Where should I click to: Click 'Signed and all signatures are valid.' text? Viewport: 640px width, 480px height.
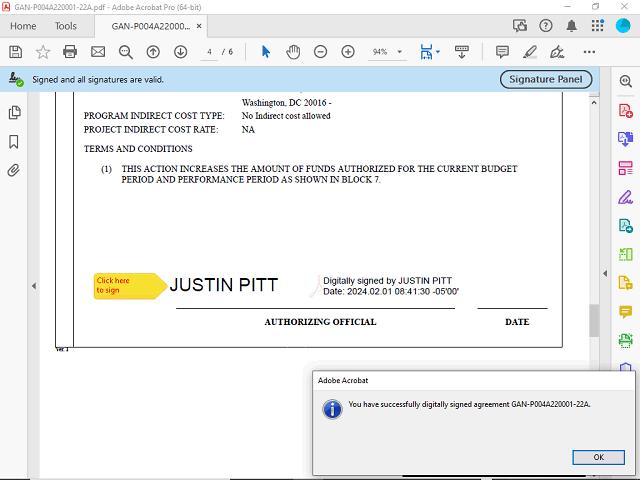[x=98, y=80]
